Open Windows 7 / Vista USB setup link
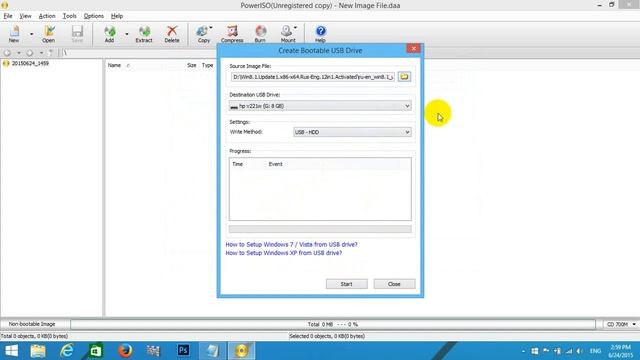The image size is (640, 360). (291, 244)
